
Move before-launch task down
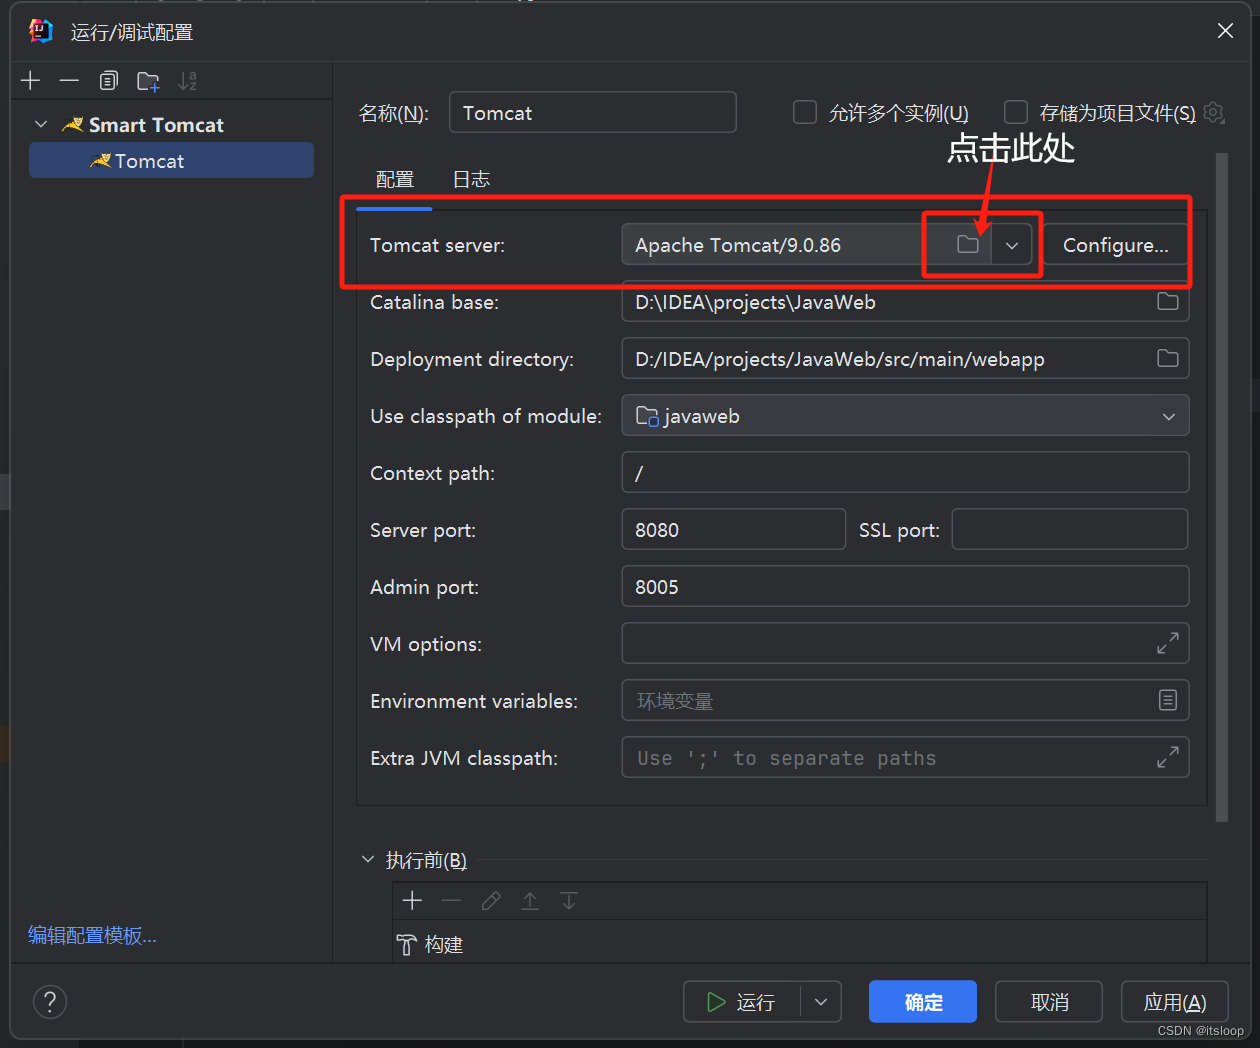click(569, 901)
